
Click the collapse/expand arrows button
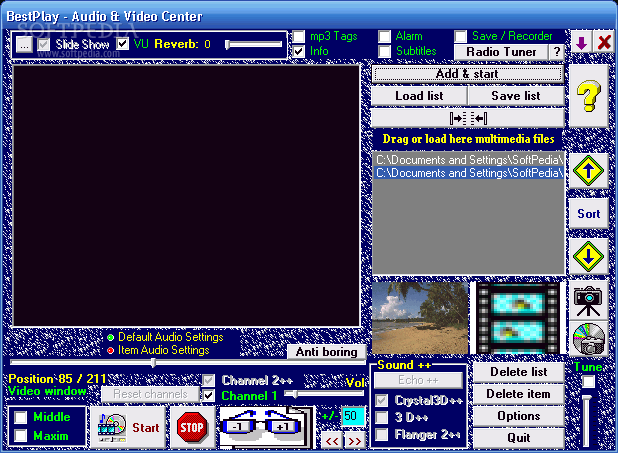coord(468,118)
